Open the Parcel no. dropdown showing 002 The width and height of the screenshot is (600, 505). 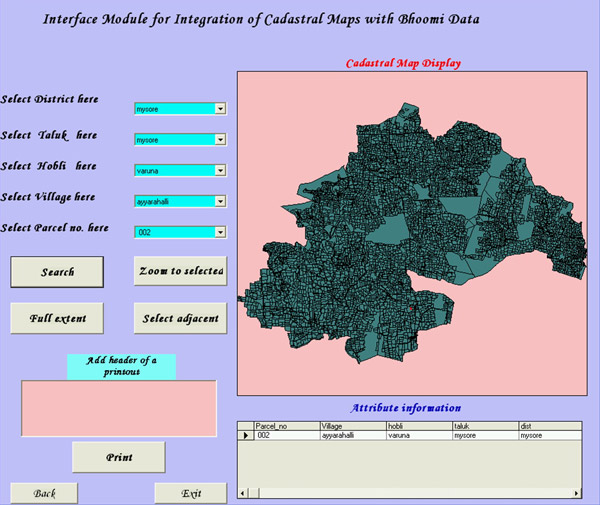tap(220, 232)
